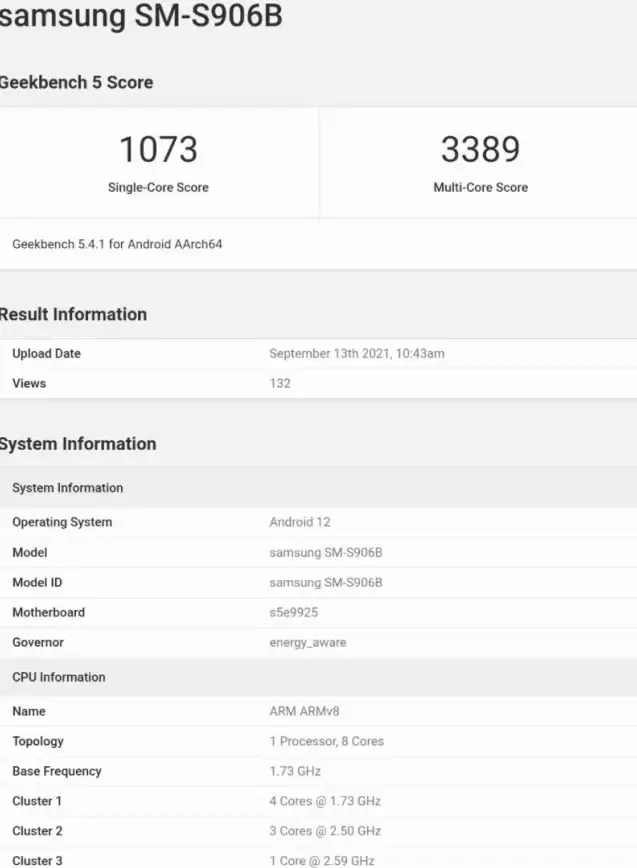Select the 3 Cores @ 2.50 GHz value
The width and height of the screenshot is (637, 868).
pyautogui.click(x=325, y=831)
